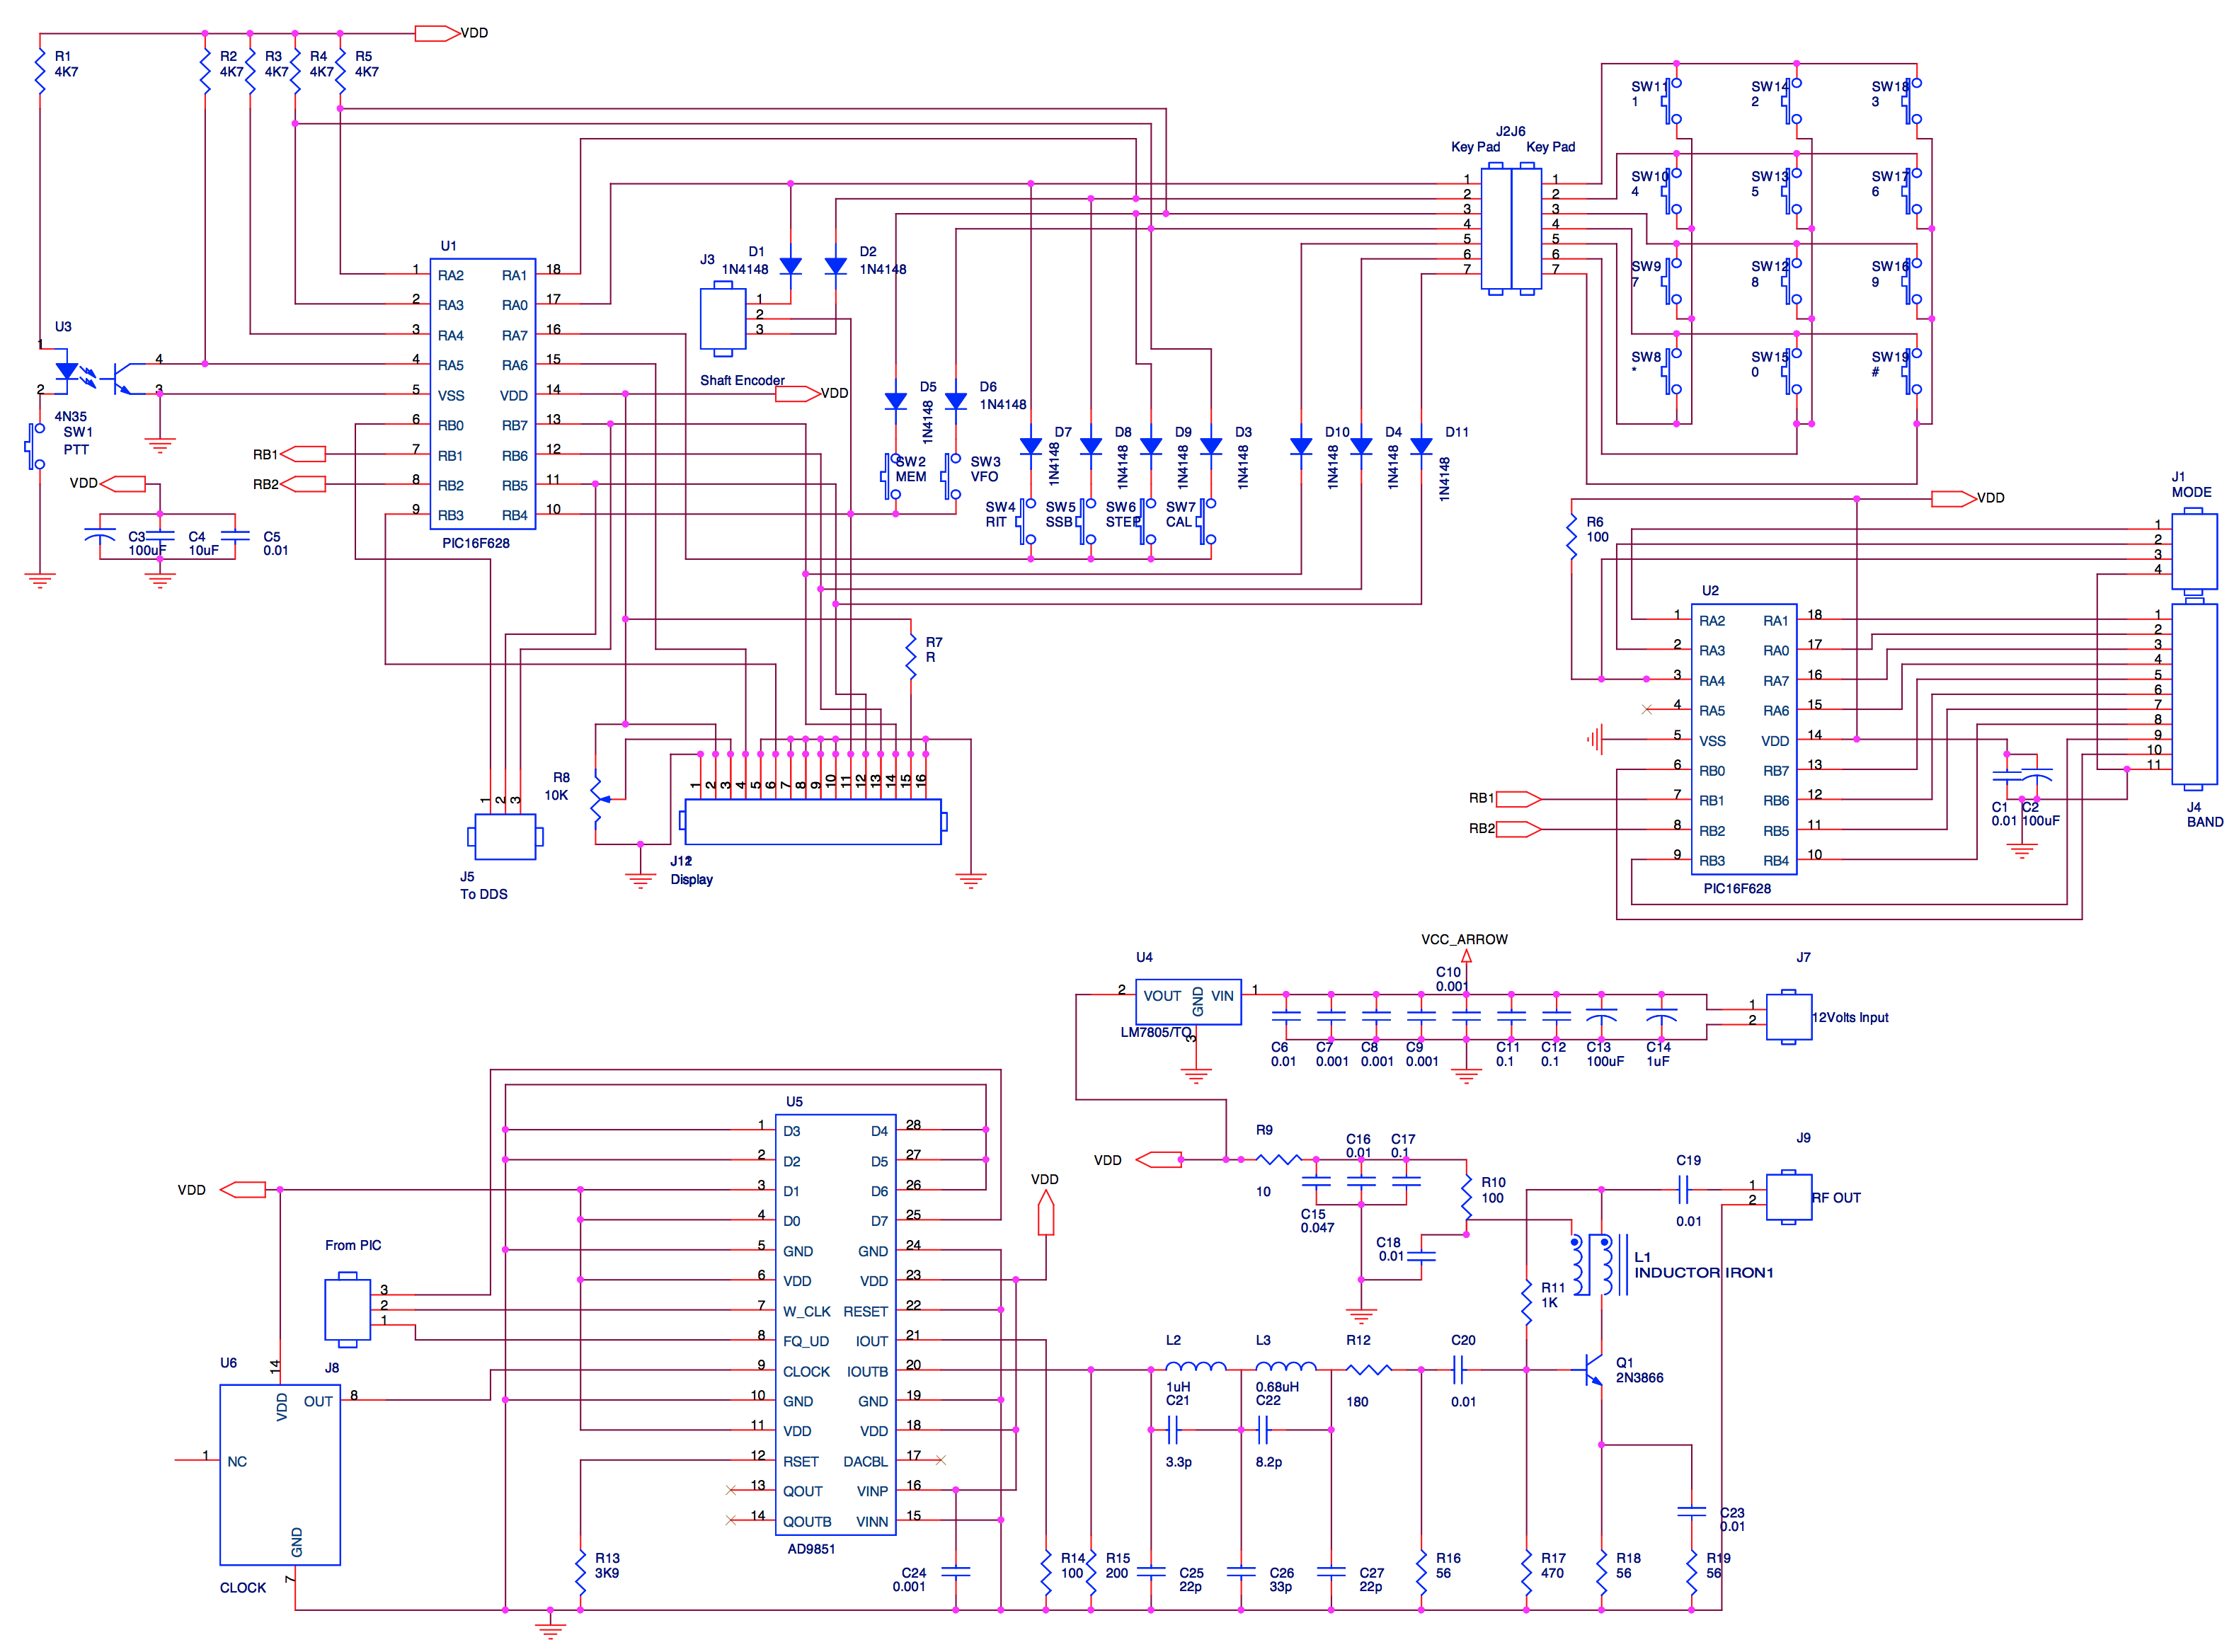Click the SW11 keypad switch for digit 1
Screen dimensions: 2234x1652
tap(1672, 101)
